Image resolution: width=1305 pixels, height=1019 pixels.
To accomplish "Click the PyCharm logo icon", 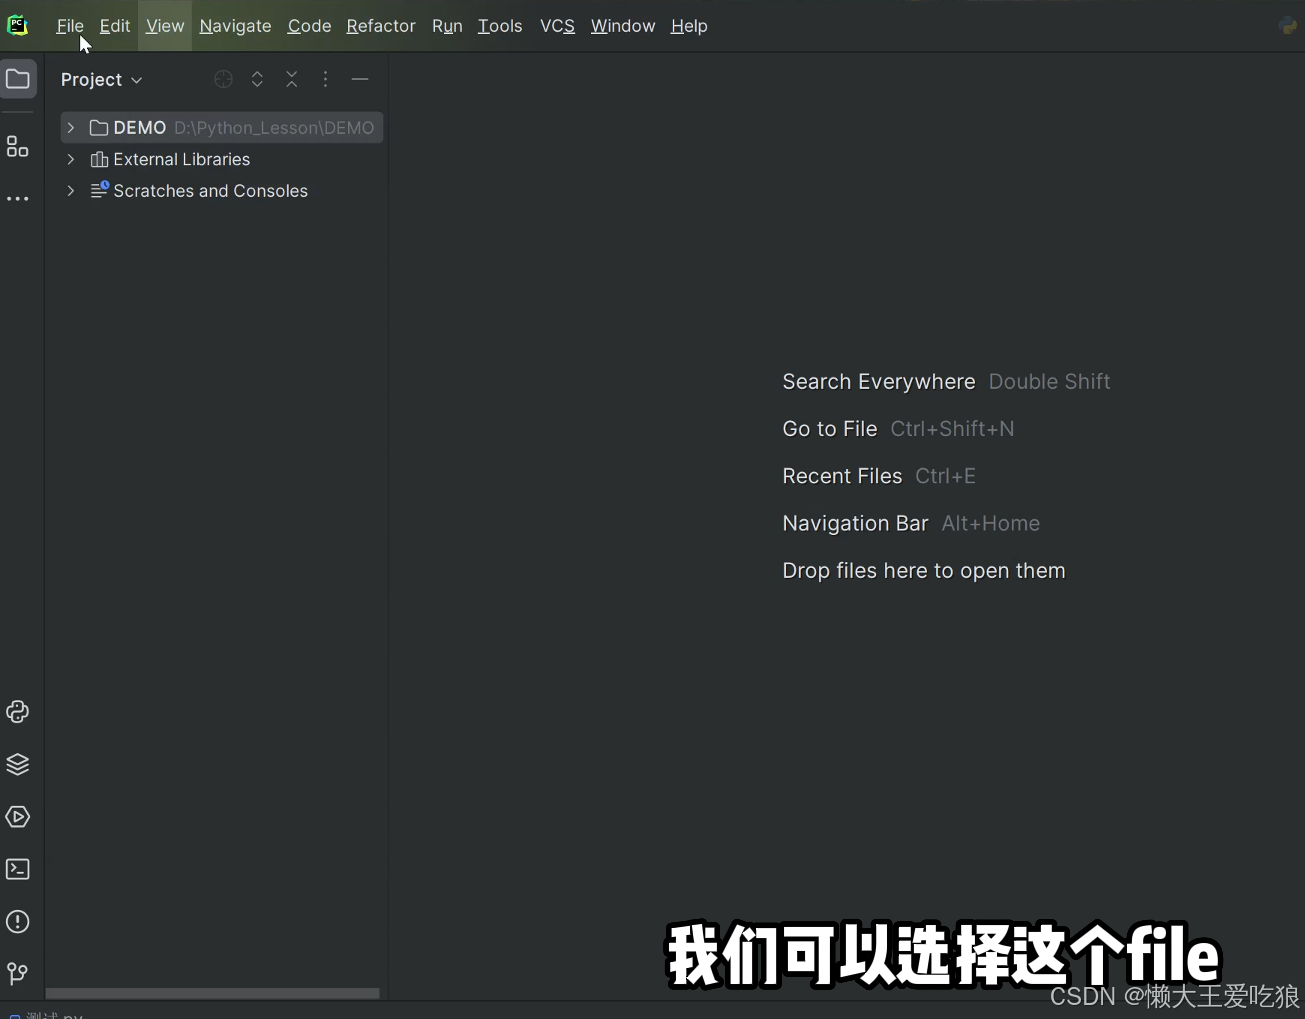I will tap(18, 25).
